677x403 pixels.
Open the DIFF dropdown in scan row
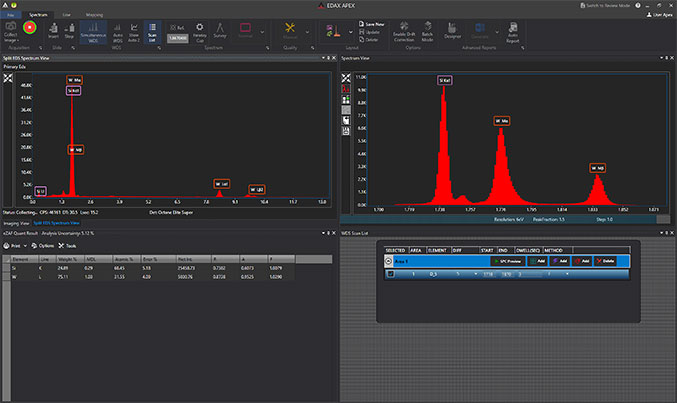476,274
